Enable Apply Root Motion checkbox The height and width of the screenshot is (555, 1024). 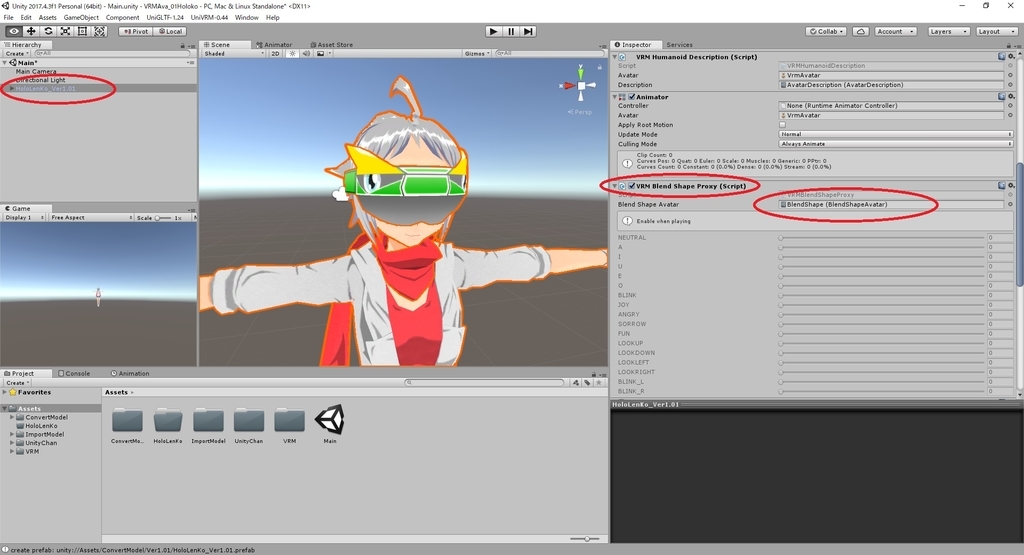pyautogui.click(x=782, y=125)
